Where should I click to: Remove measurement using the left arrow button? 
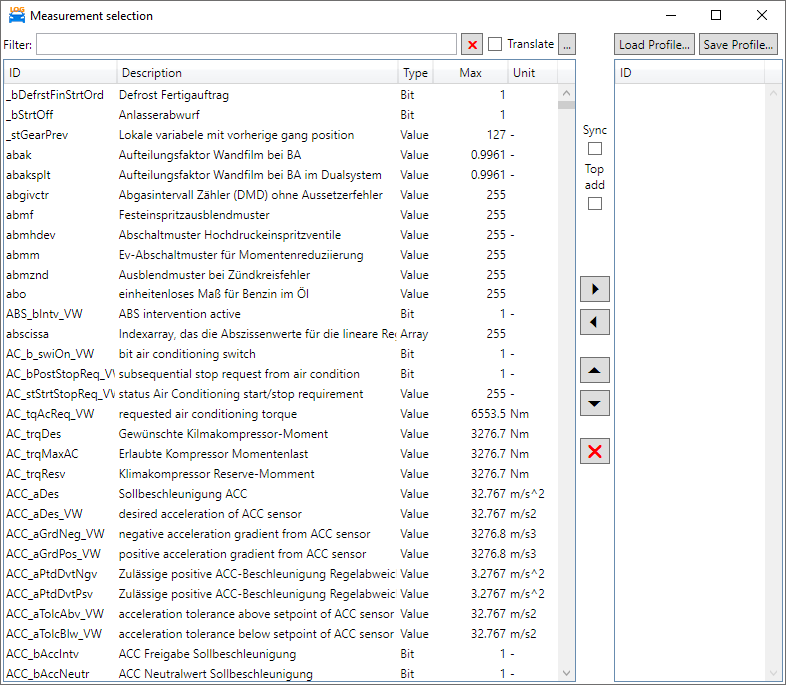click(x=595, y=322)
